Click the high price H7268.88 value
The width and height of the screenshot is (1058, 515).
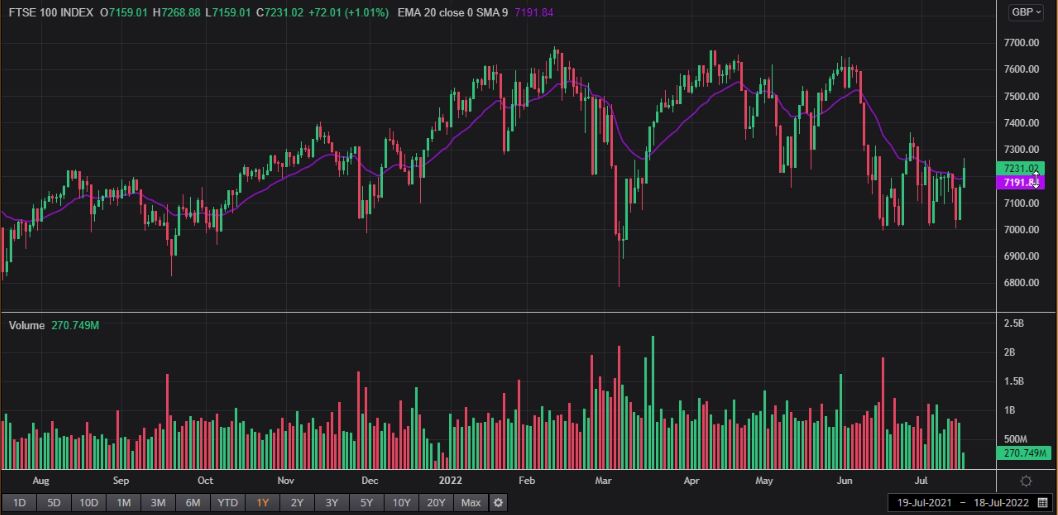click(x=177, y=13)
